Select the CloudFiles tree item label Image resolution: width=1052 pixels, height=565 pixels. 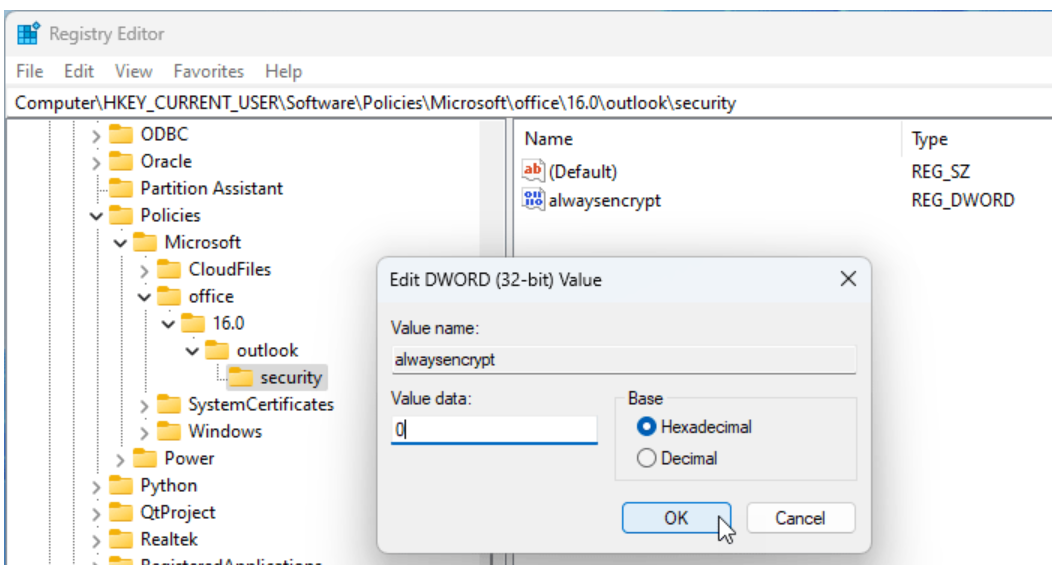pos(229,269)
